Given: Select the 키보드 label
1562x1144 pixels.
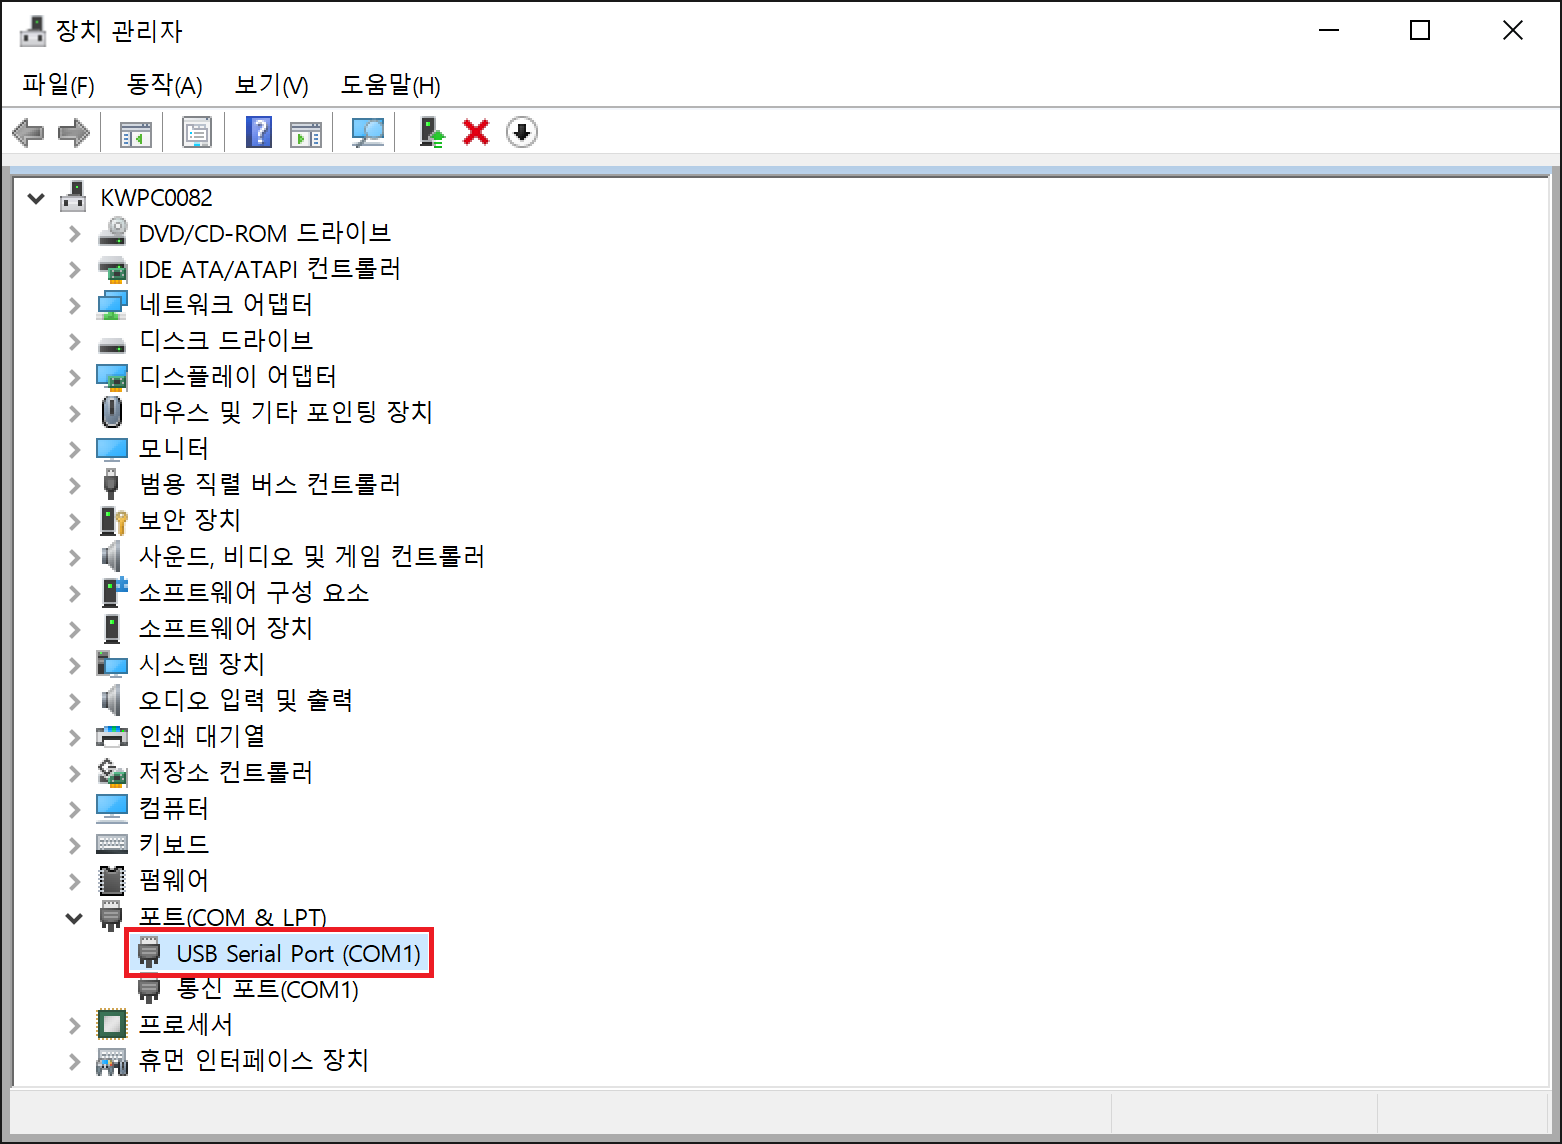Looking at the screenshot, I should (x=173, y=844).
